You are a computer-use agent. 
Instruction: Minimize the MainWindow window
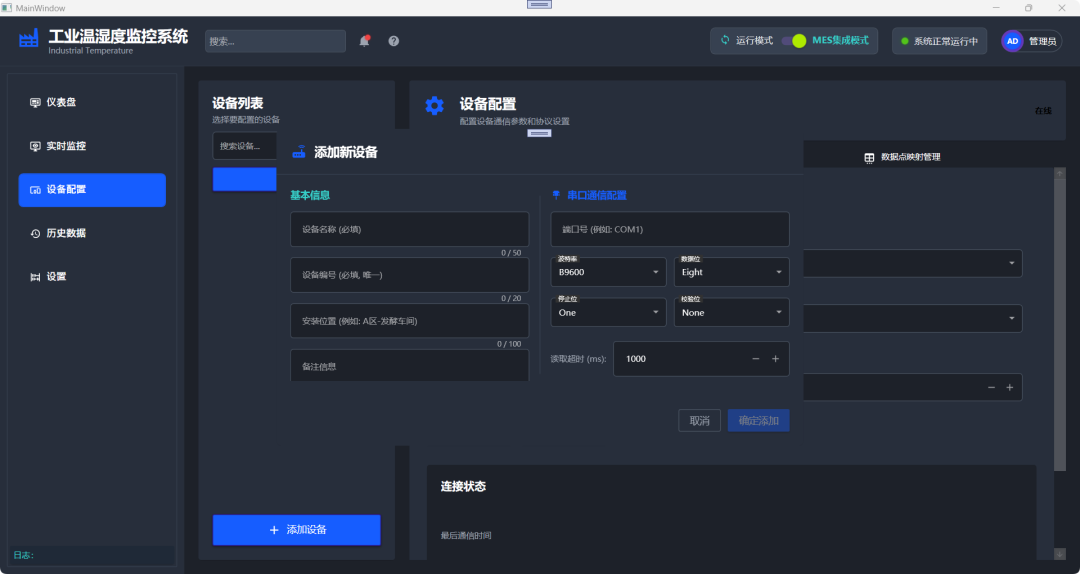tap(996, 8)
